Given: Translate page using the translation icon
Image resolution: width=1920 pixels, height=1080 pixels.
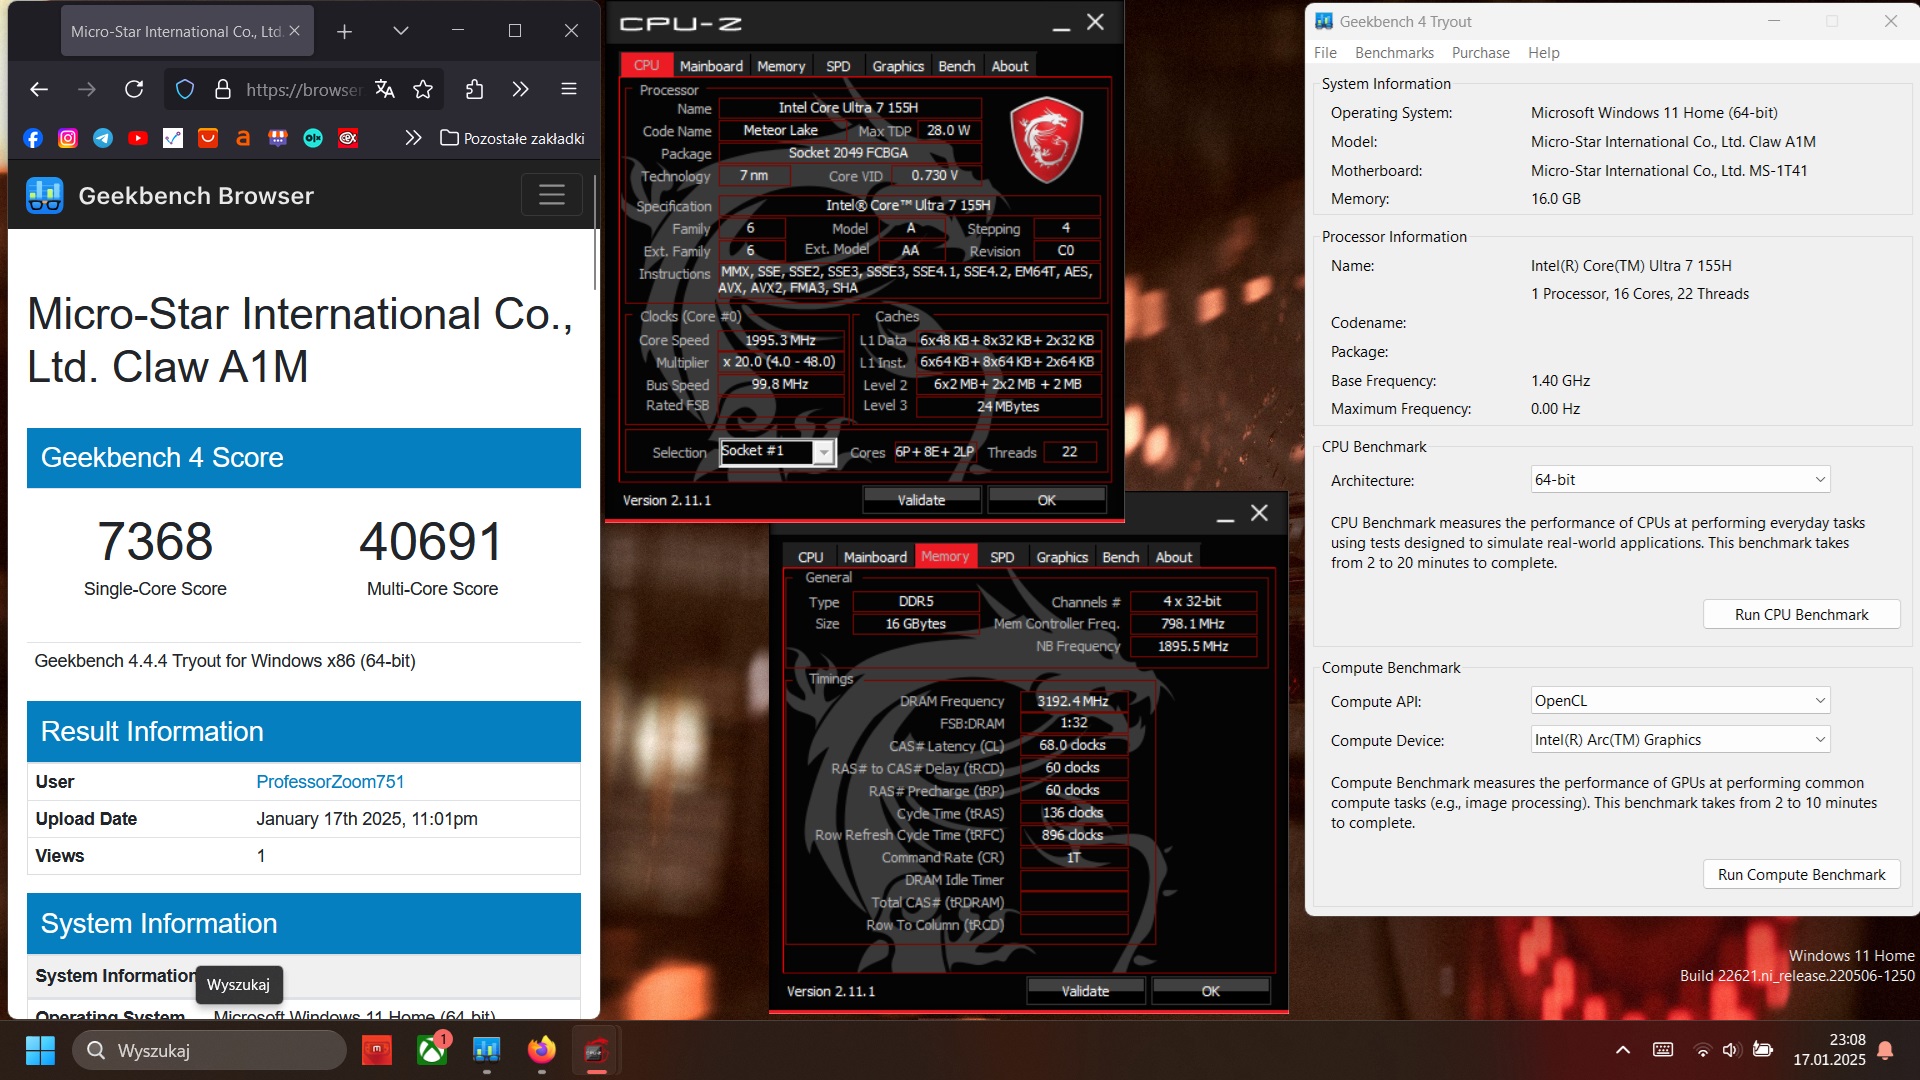Looking at the screenshot, I should pyautogui.click(x=385, y=90).
